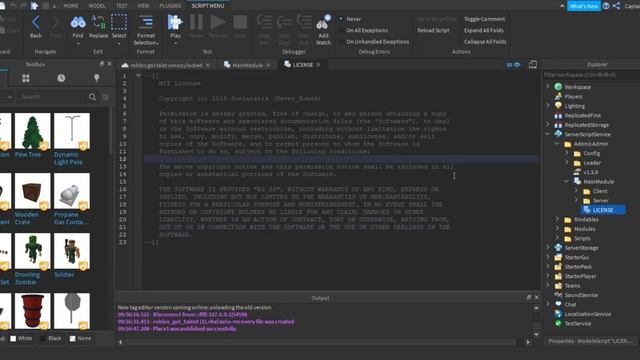The image size is (640, 360).
Task: Select the Pine Tree thumbnail
Action: point(32,131)
